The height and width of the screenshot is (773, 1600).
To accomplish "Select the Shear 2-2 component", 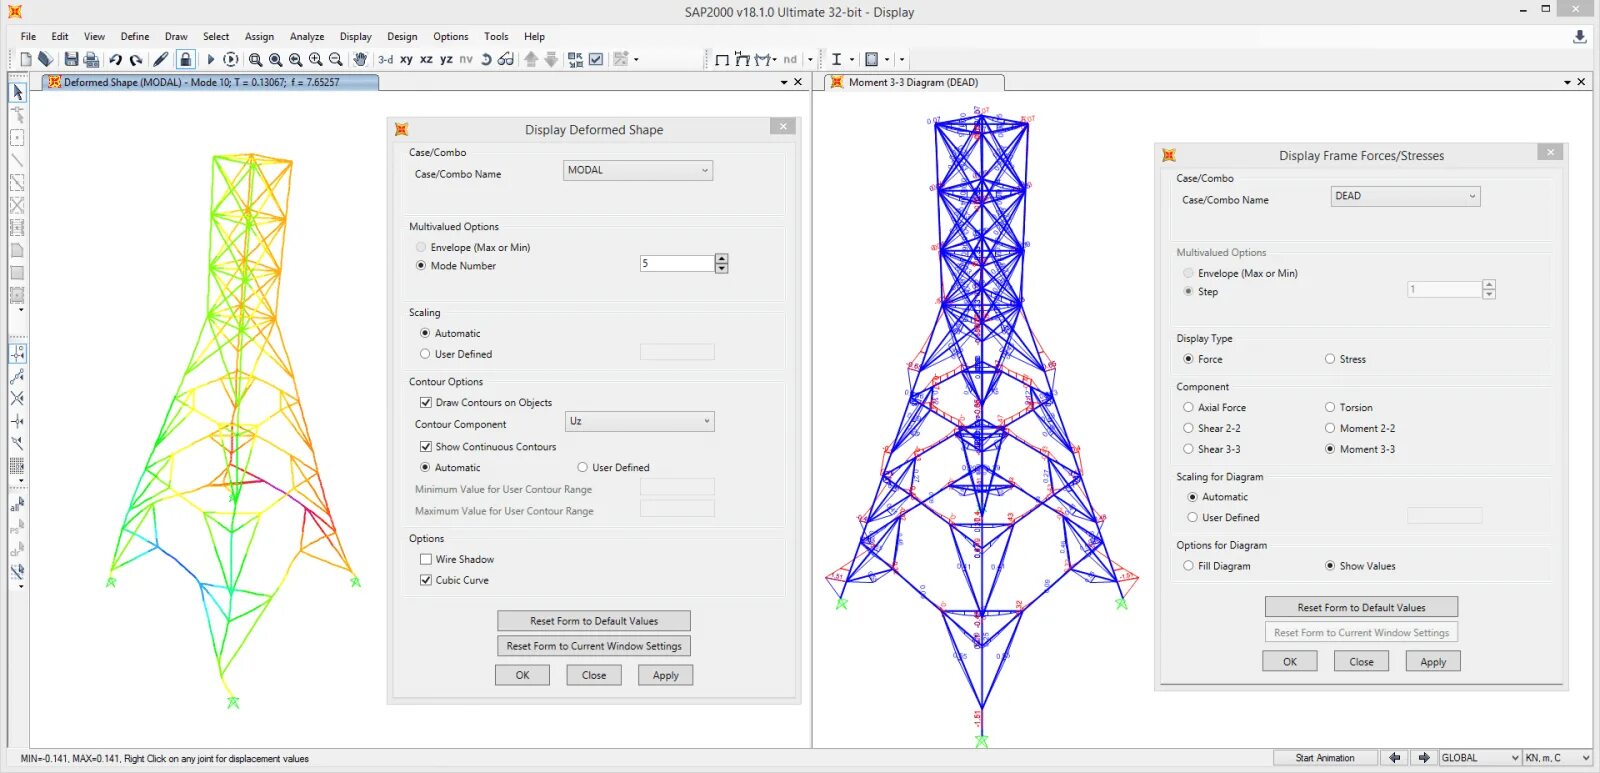I will [1188, 428].
